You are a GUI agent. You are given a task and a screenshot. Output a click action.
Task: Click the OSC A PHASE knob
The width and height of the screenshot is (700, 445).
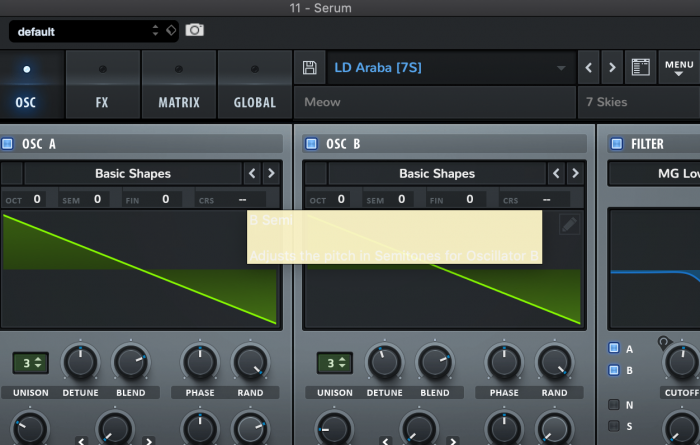point(200,362)
